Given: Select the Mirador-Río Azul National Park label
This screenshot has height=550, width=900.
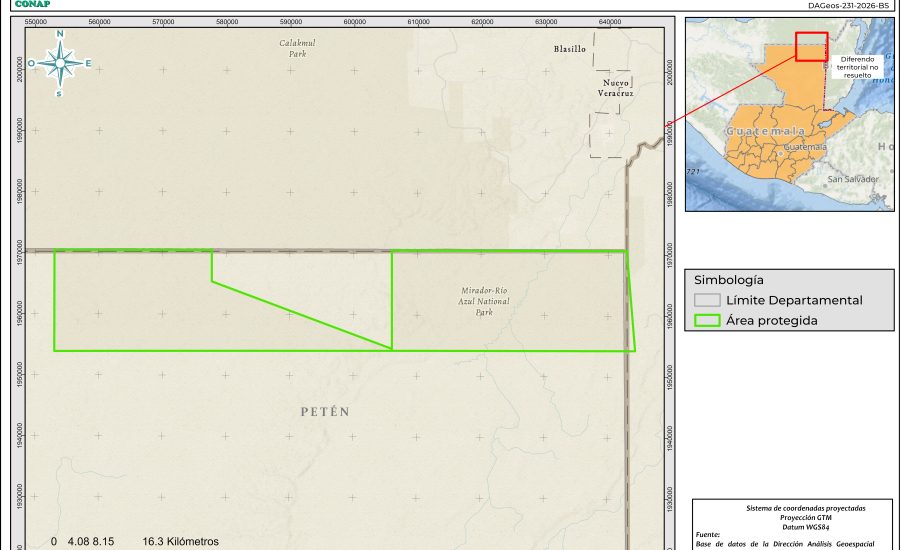Looking at the screenshot, I should [x=478, y=300].
